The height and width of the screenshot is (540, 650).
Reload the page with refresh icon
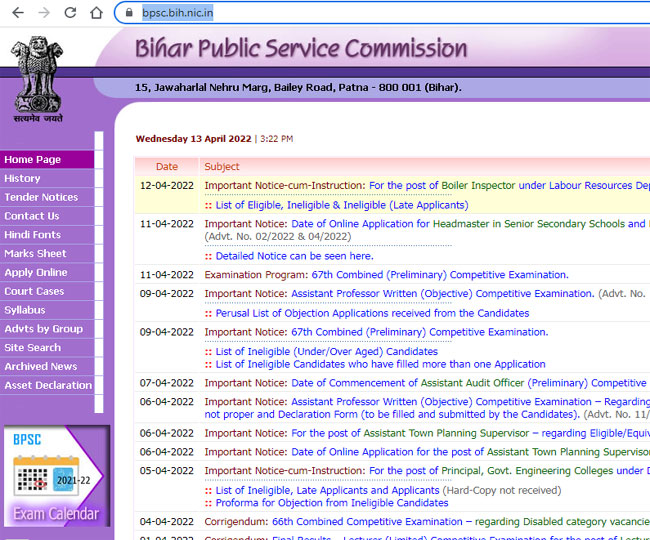click(x=70, y=13)
